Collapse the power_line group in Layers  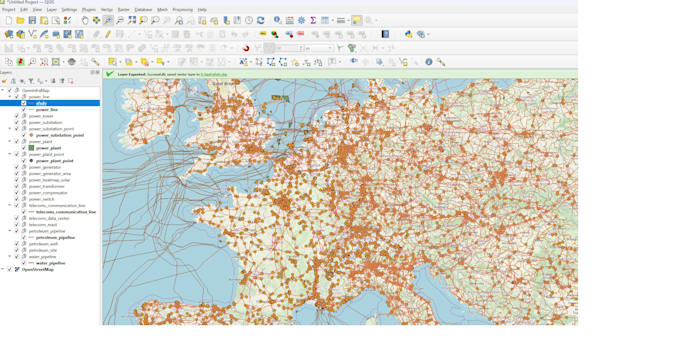coord(10,97)
